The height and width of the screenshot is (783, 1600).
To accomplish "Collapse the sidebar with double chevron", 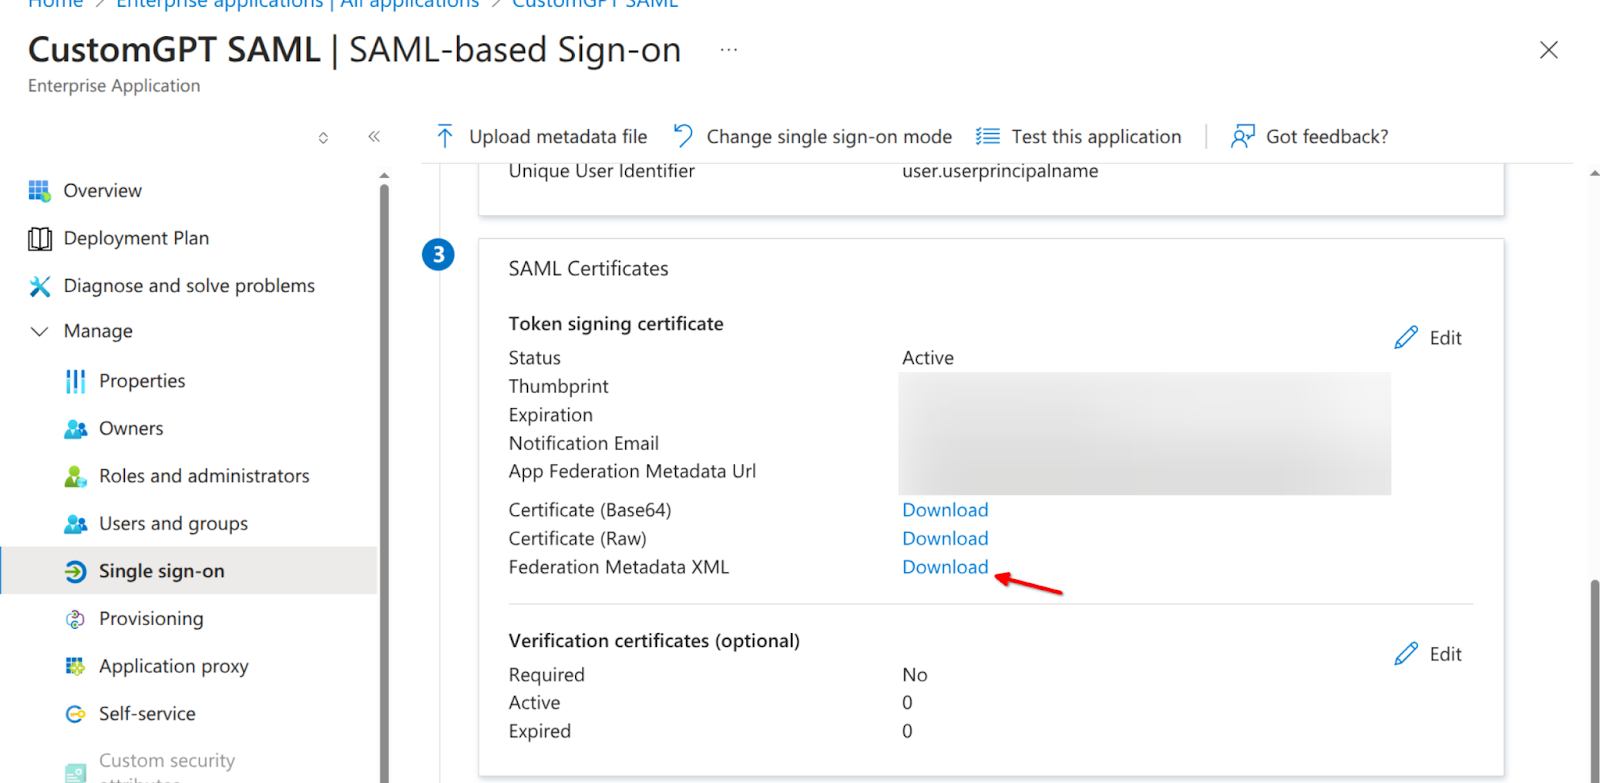I will pos(374,136).
